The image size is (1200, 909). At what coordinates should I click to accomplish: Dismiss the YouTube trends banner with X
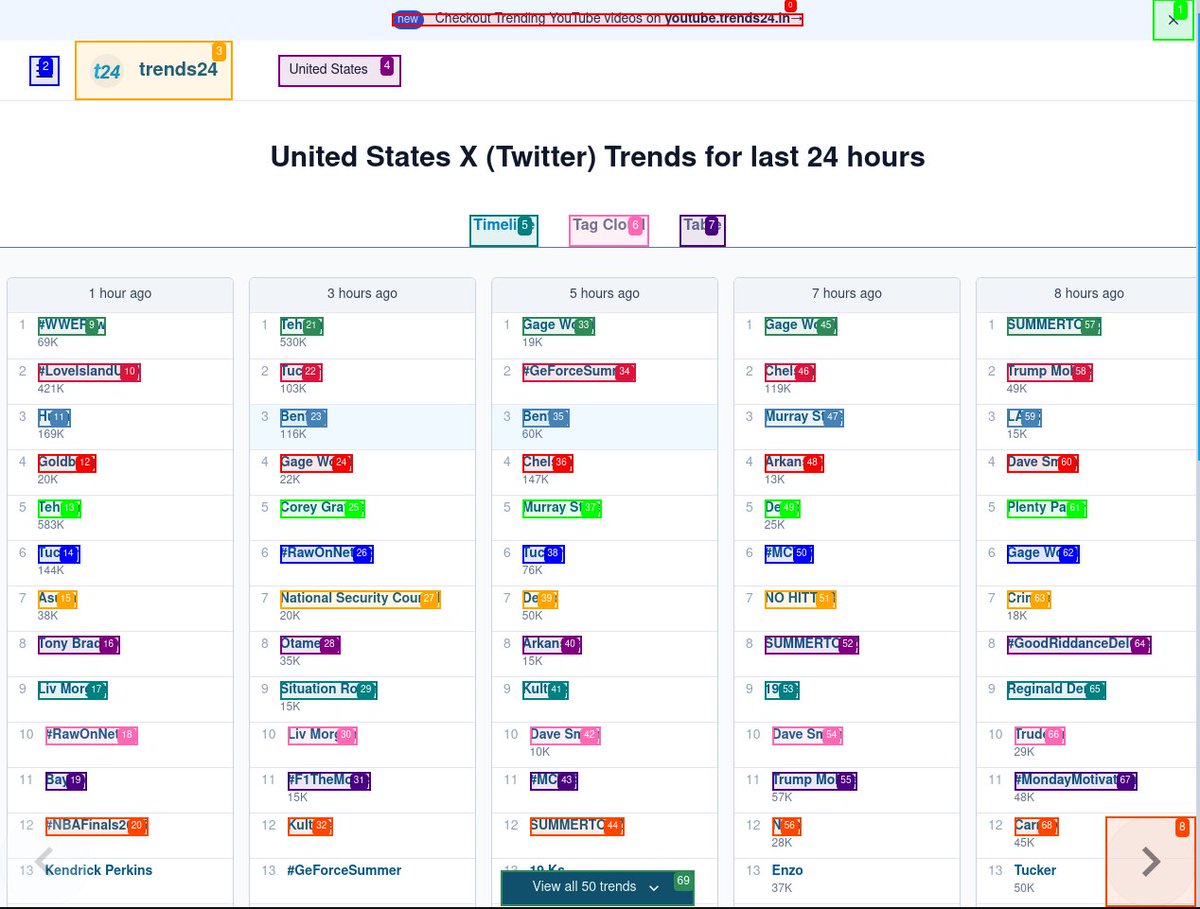coord(1173,20)
